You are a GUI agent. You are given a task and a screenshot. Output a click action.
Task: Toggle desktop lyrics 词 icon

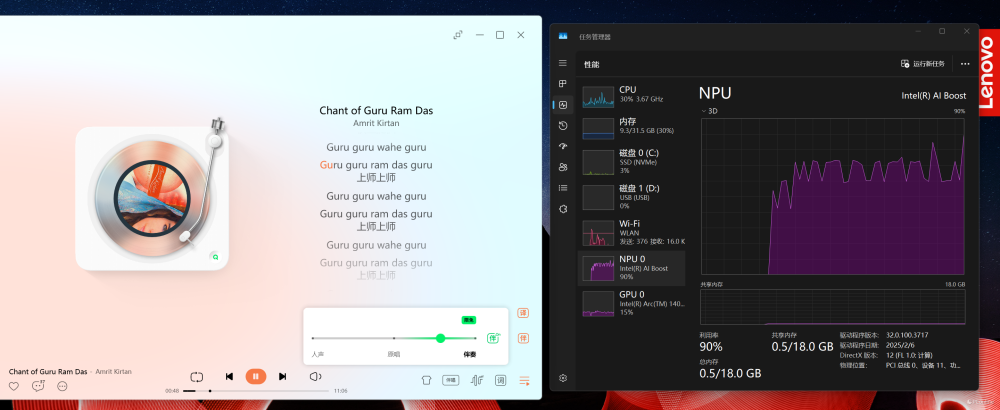[501, 381]
